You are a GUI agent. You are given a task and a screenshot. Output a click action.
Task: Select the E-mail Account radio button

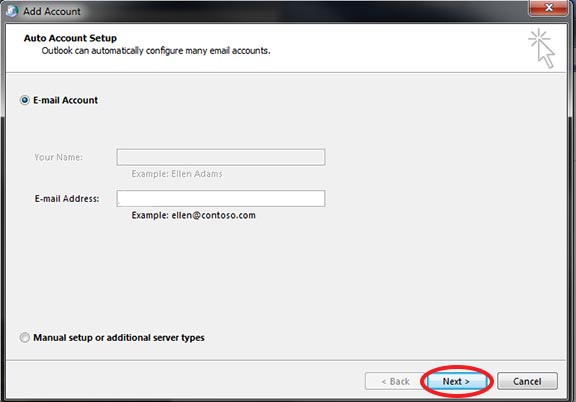[25, 100]
